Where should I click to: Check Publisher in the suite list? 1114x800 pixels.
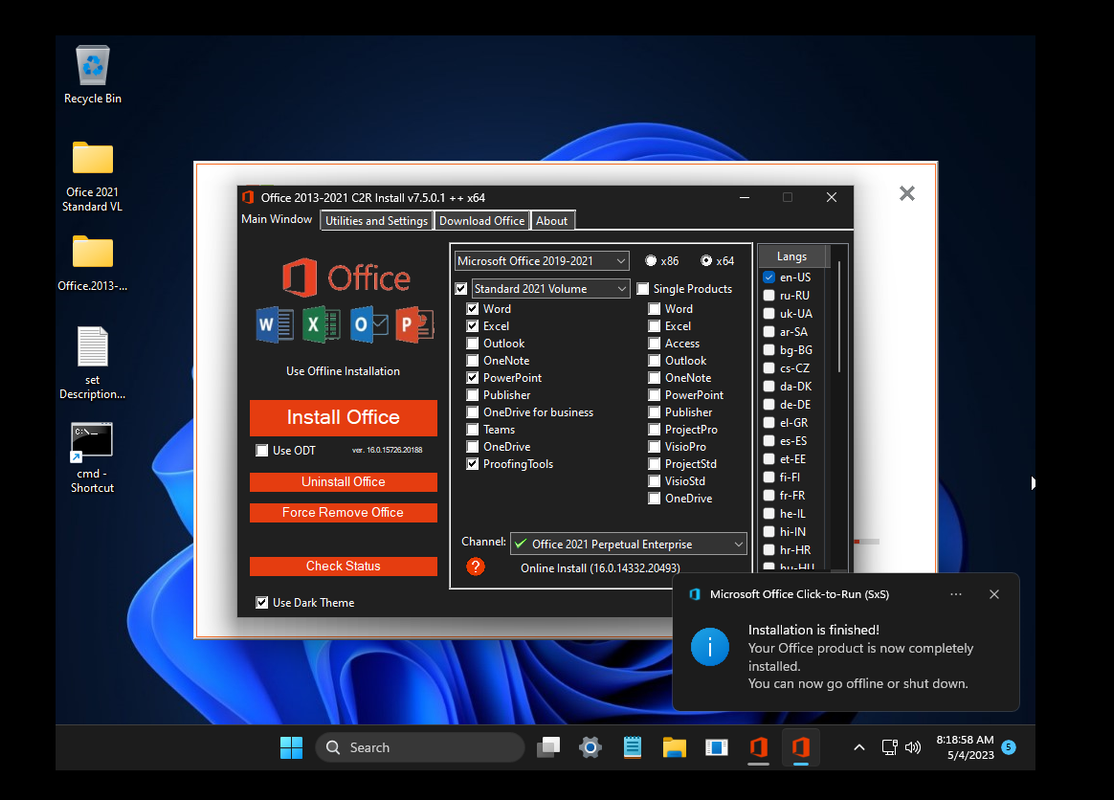(472, 395)
